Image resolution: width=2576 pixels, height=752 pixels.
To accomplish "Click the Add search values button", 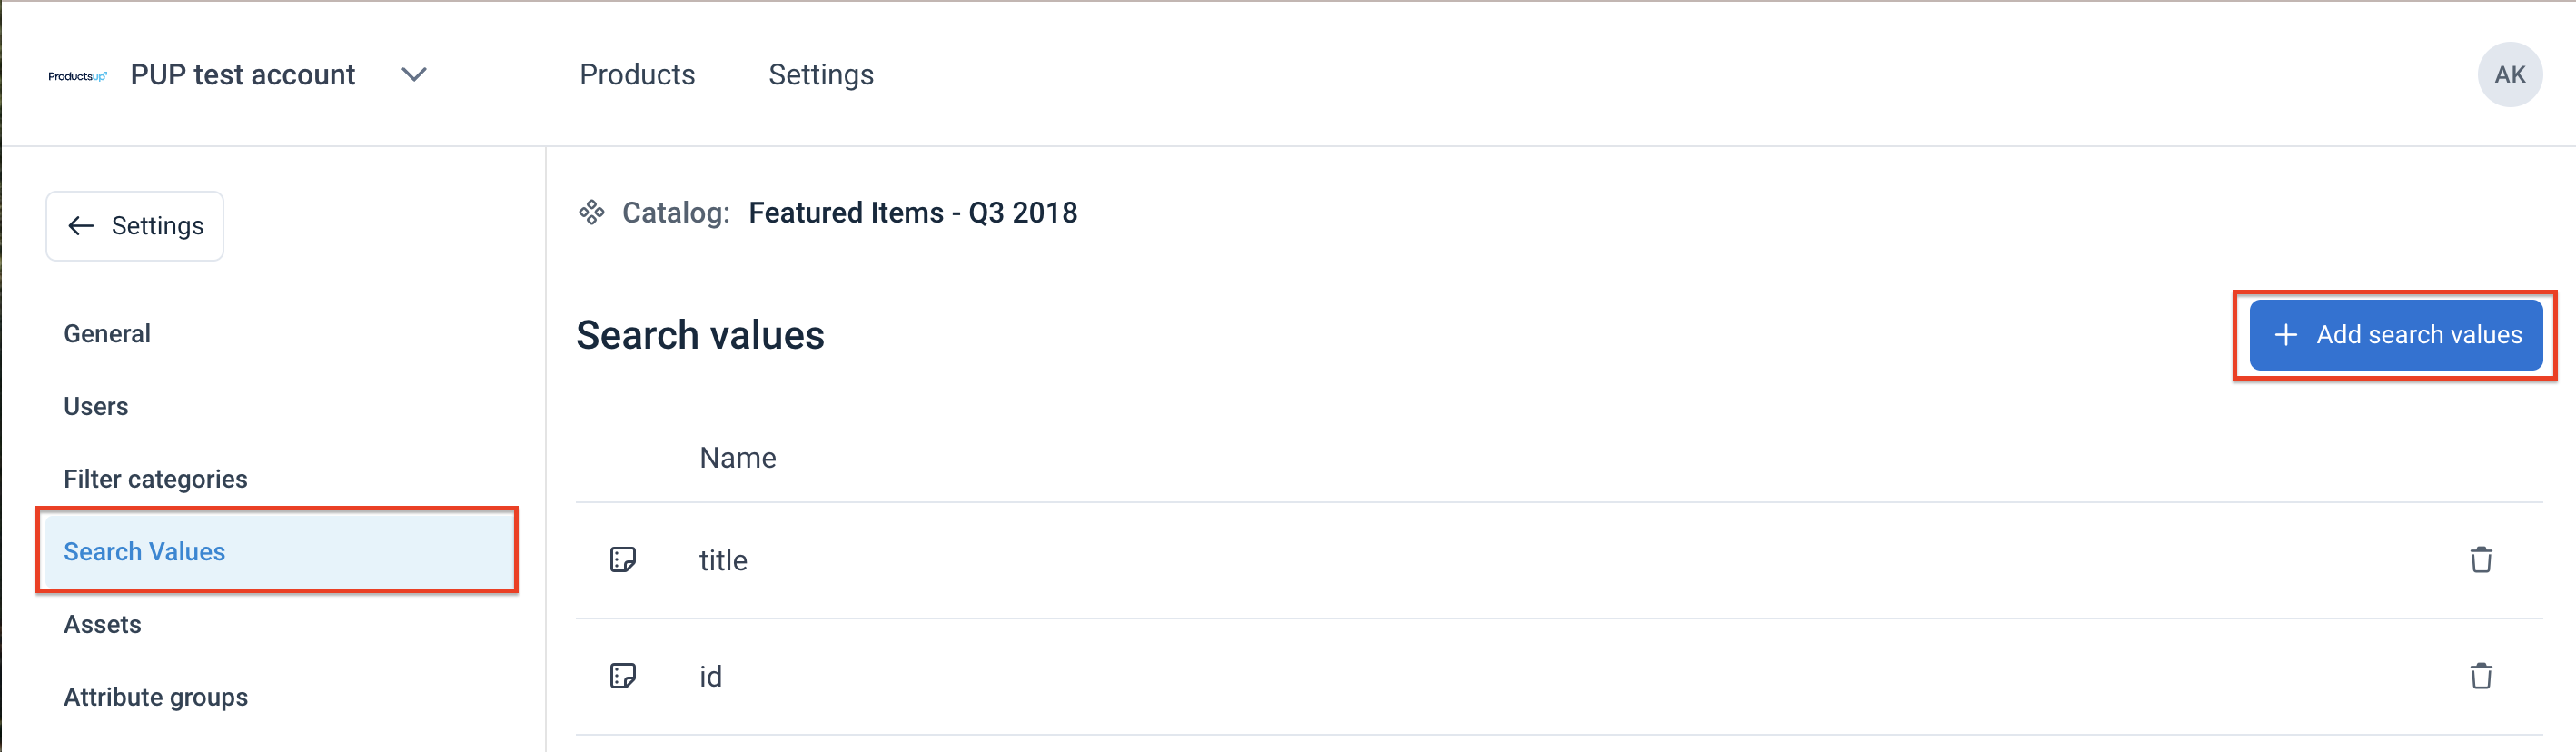I will [x=2396, y=335].
